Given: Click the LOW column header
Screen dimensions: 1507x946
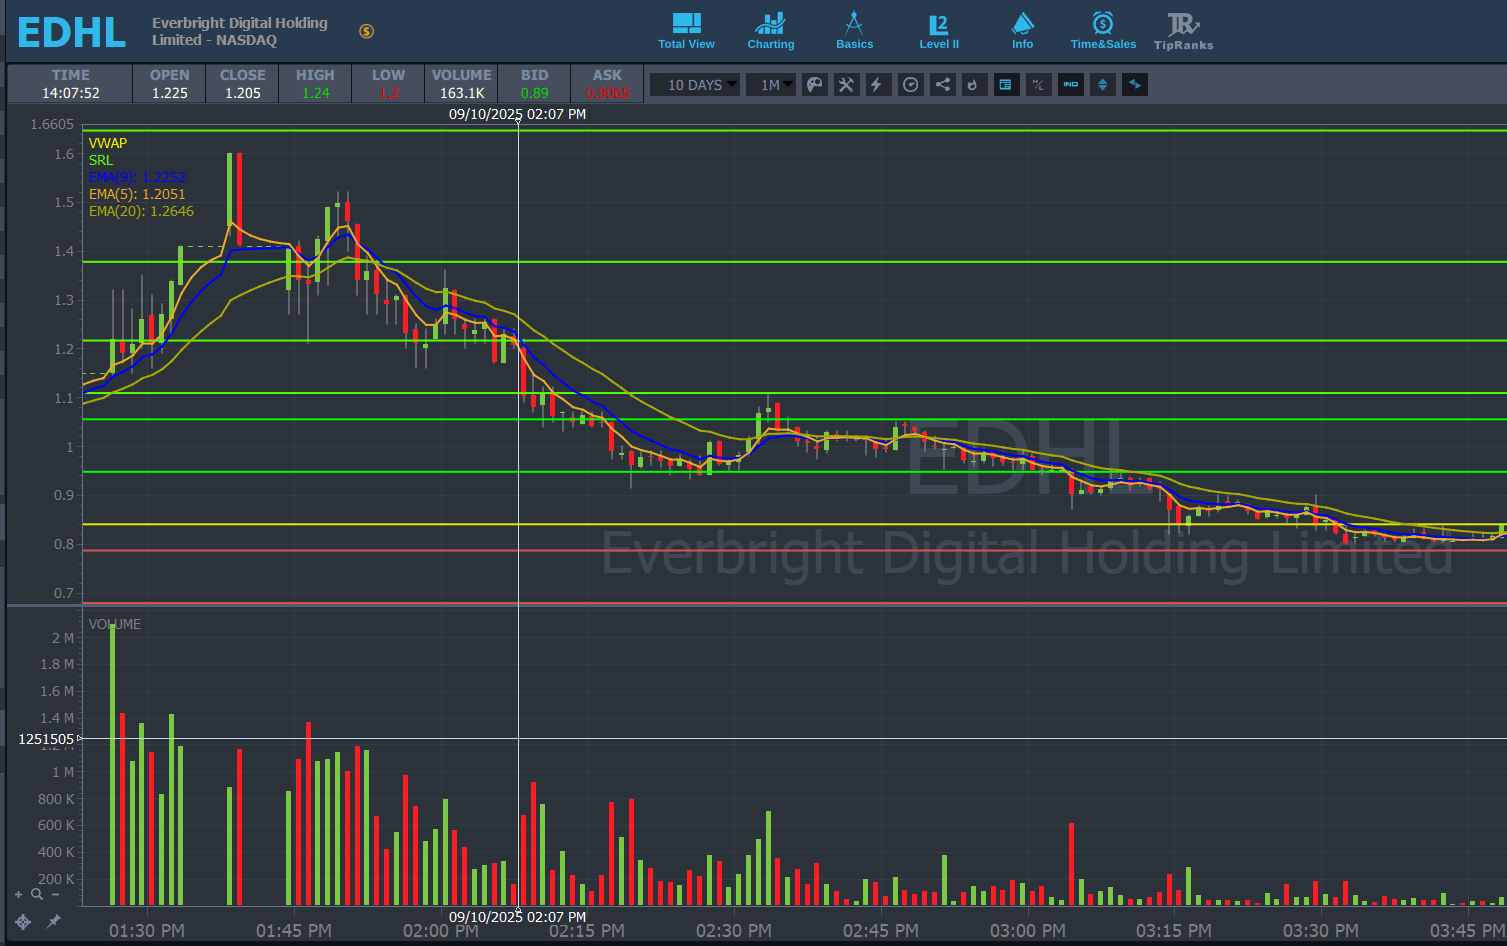Looking at the screenshot, I should 389,75.
